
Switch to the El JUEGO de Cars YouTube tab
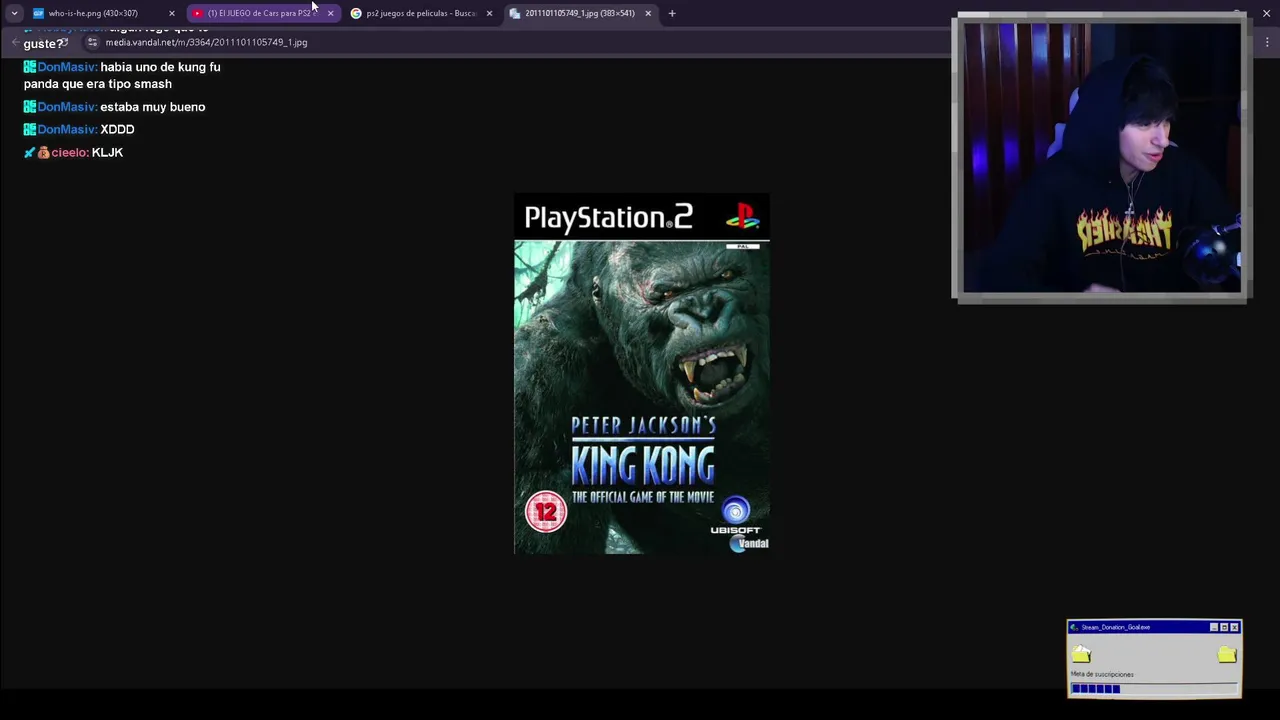click(263, 13)
